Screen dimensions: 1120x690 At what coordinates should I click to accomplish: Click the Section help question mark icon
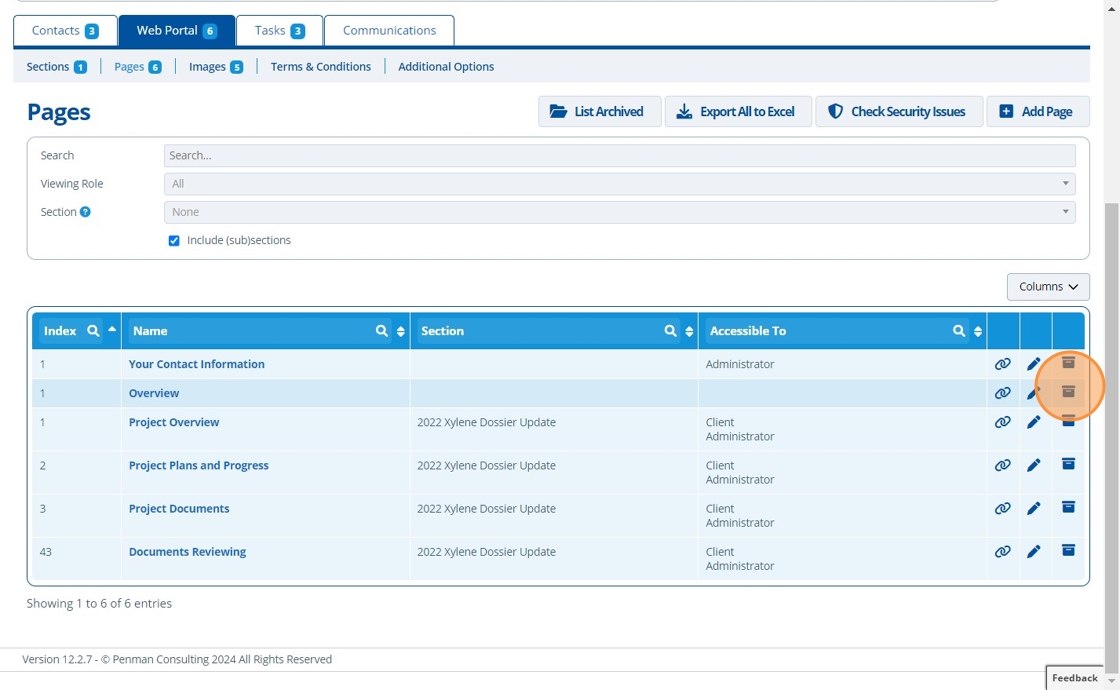85,212
